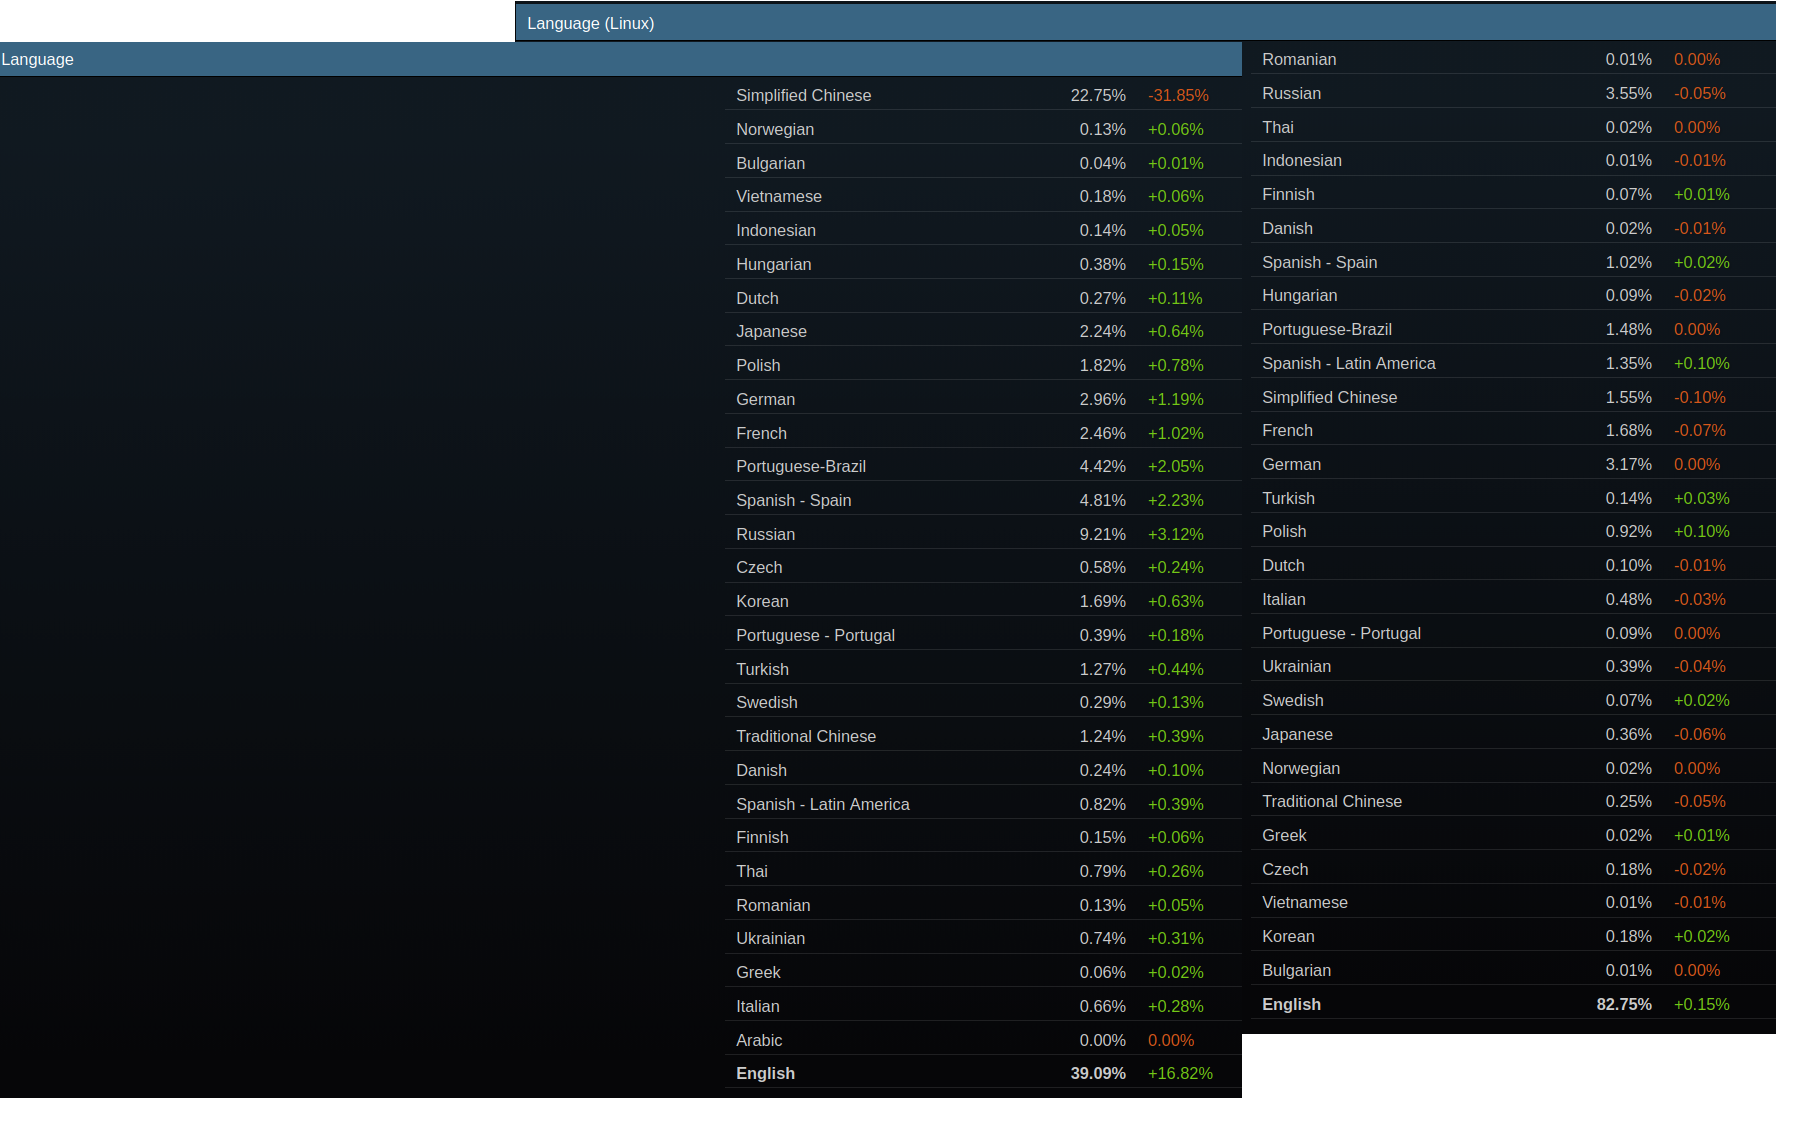This screenshot has width=1795, height=1133.
Task: Click the "4.81%" share value
Action: (1102, 500)
